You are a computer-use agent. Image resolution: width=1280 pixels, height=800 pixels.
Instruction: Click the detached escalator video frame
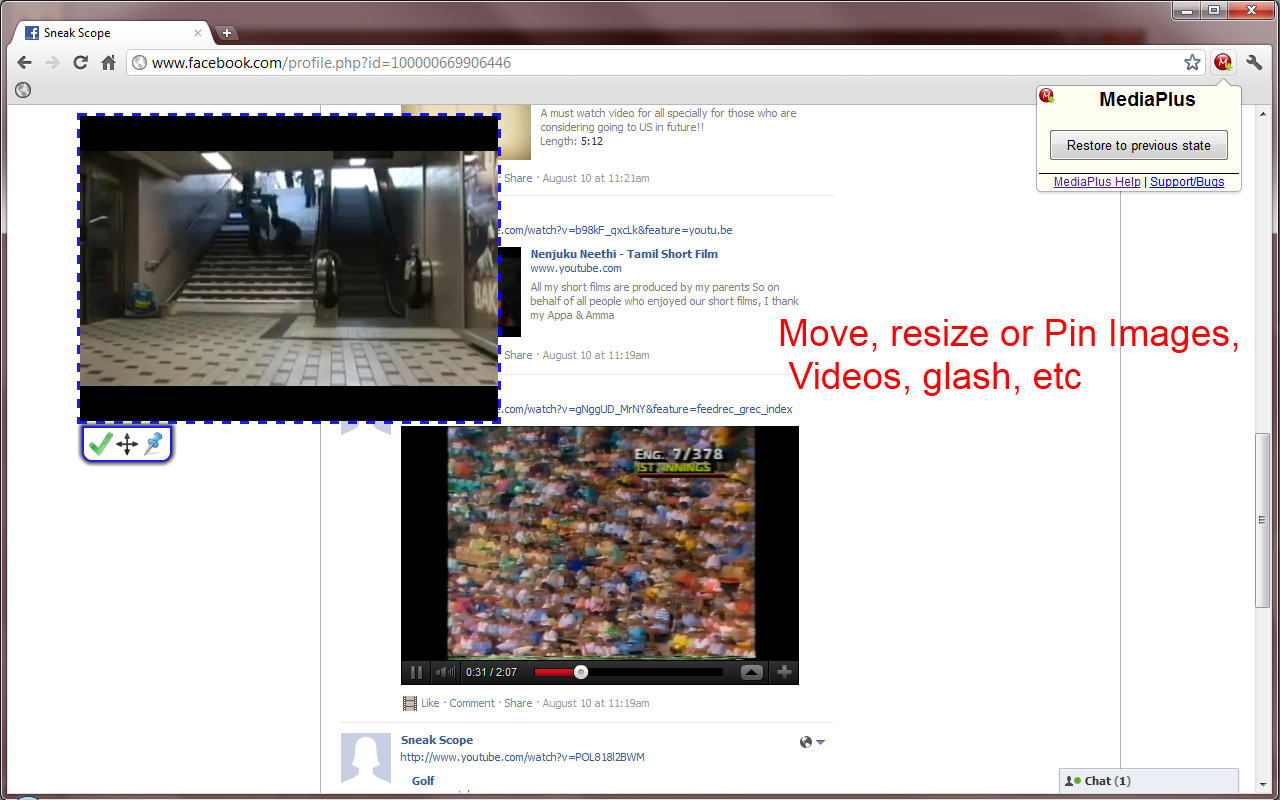coord(289,268)
